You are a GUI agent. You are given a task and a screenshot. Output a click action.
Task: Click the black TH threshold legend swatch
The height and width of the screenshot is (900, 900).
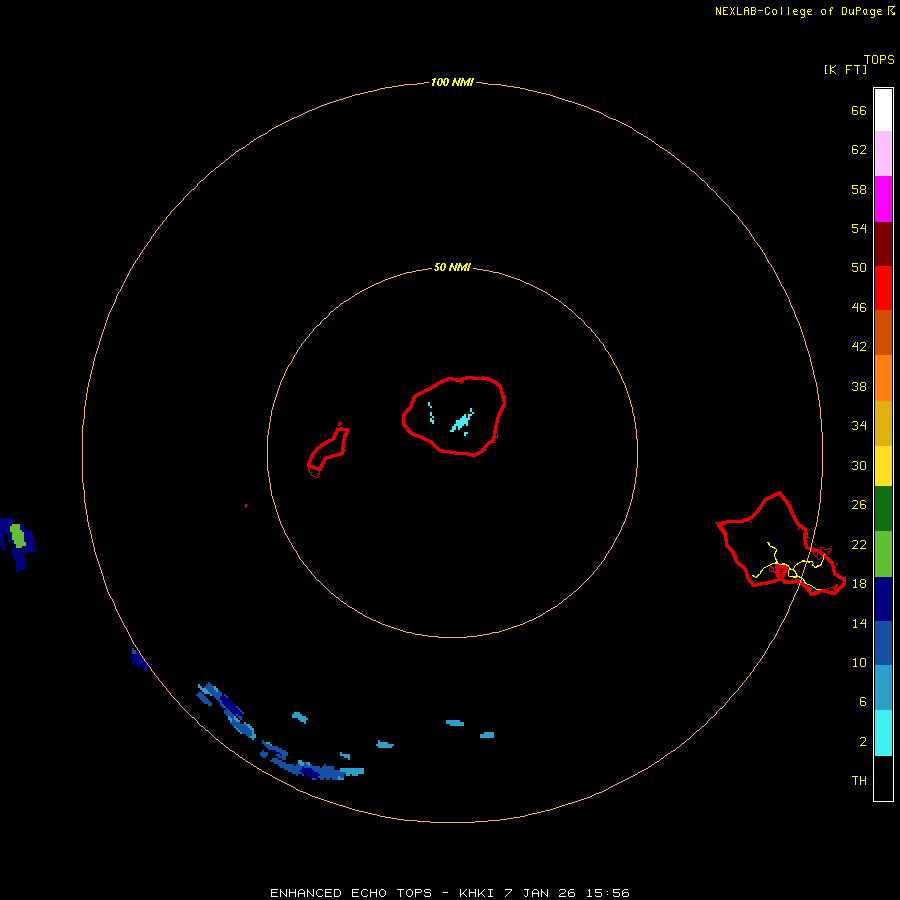tap(883, 778)
